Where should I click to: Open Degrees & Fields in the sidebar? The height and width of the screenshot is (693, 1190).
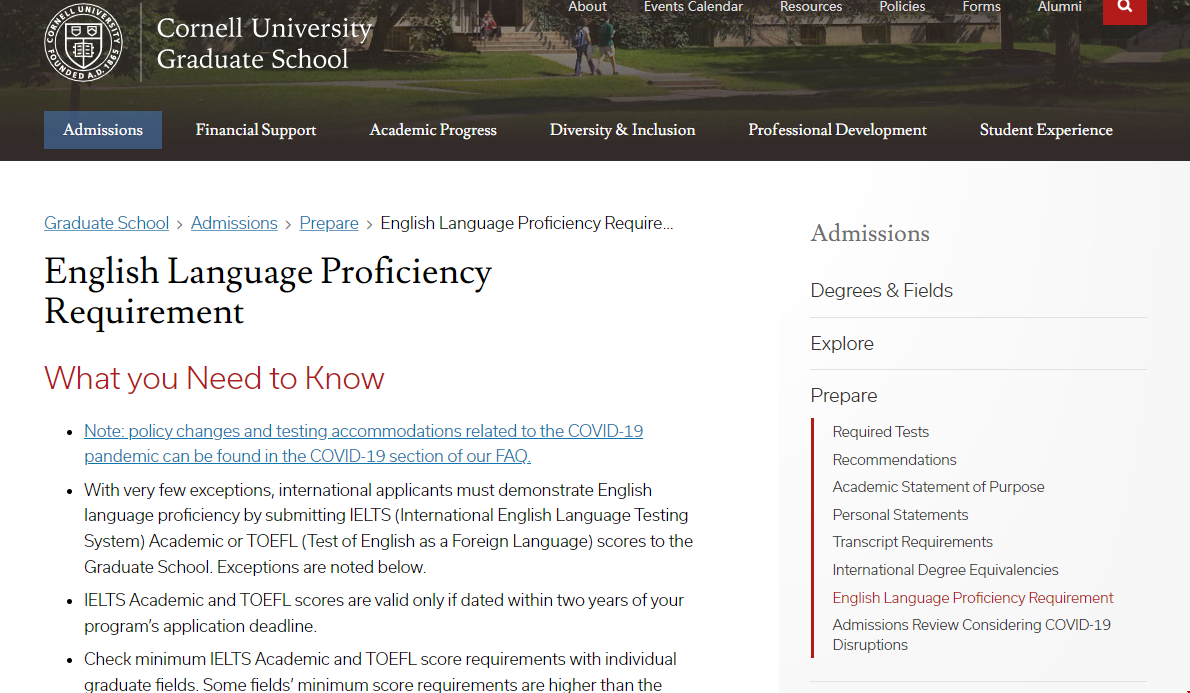coord(881,291)
